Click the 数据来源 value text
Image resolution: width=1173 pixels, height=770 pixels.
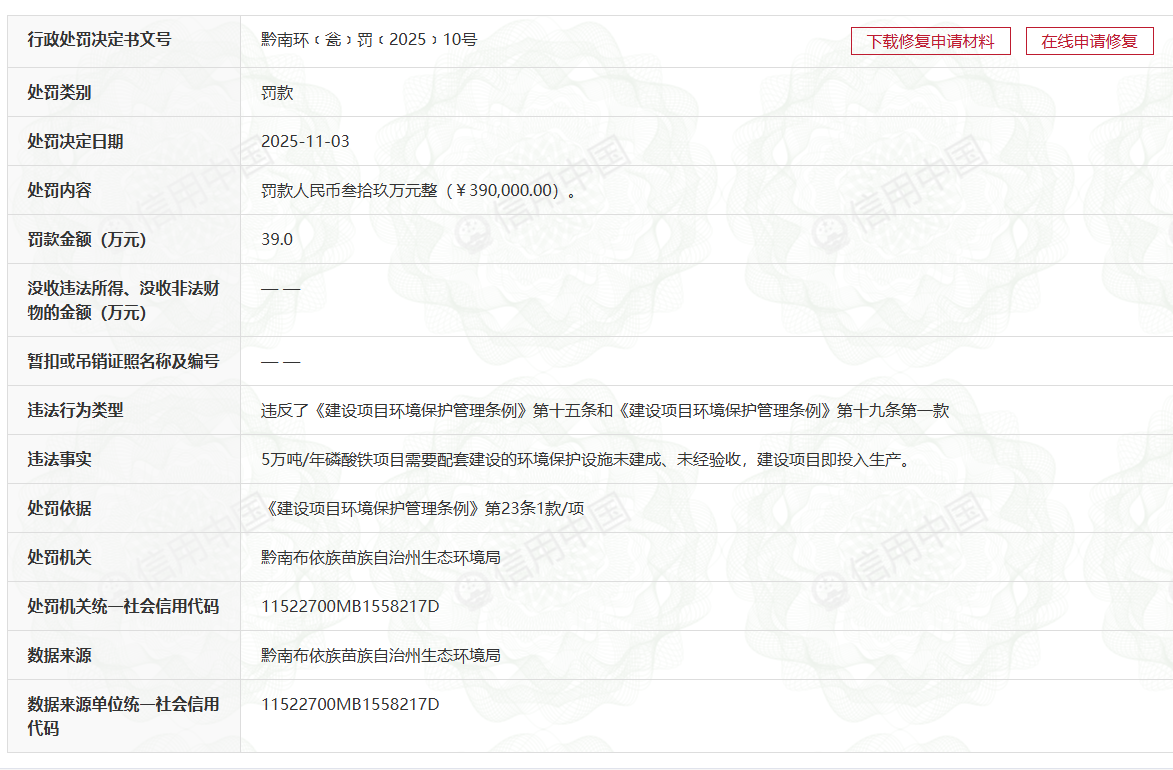click(x=381, y=656)
